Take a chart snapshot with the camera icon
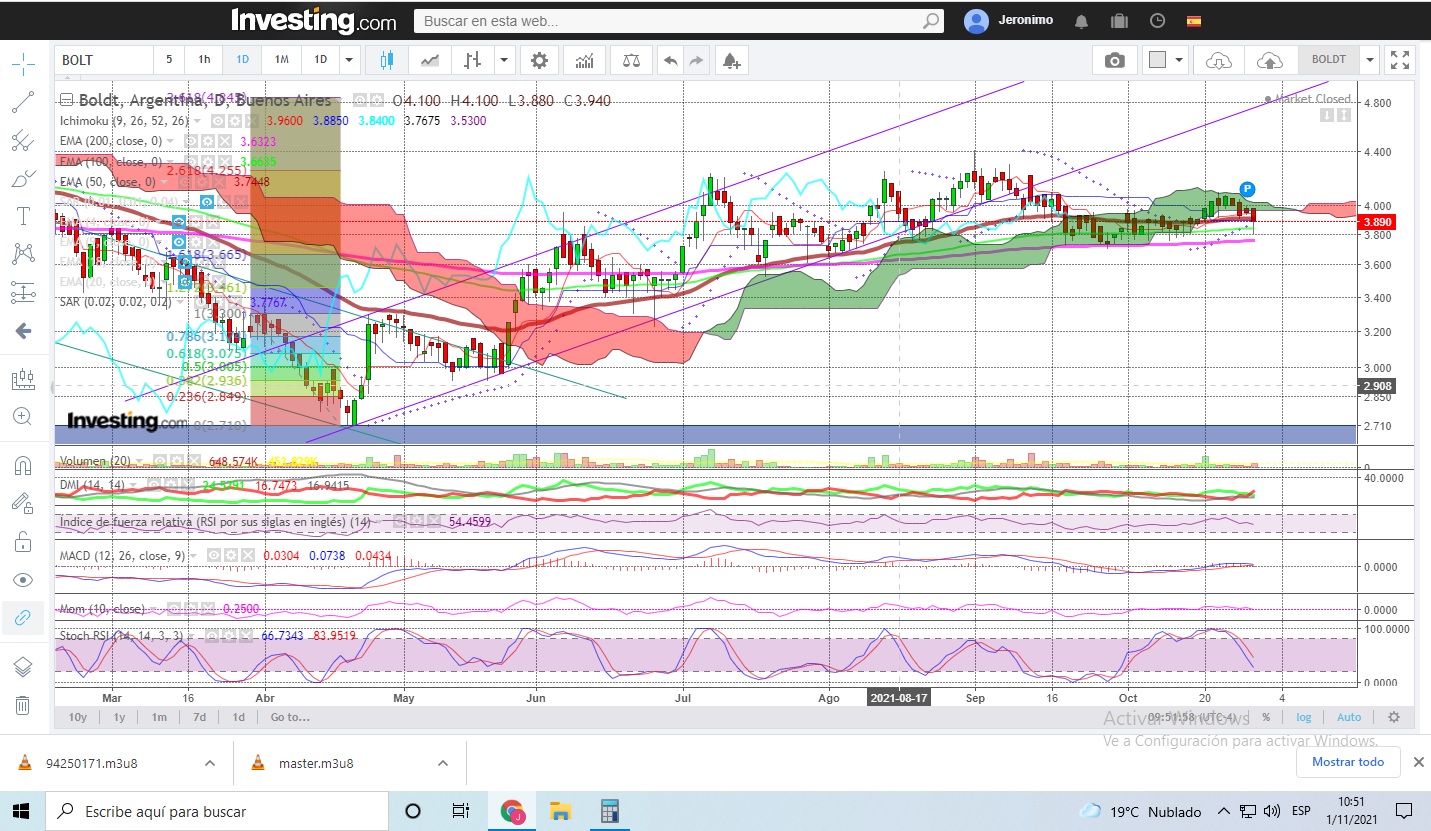The height and width of the screenshot is (831, 1431). (1114, 60)
